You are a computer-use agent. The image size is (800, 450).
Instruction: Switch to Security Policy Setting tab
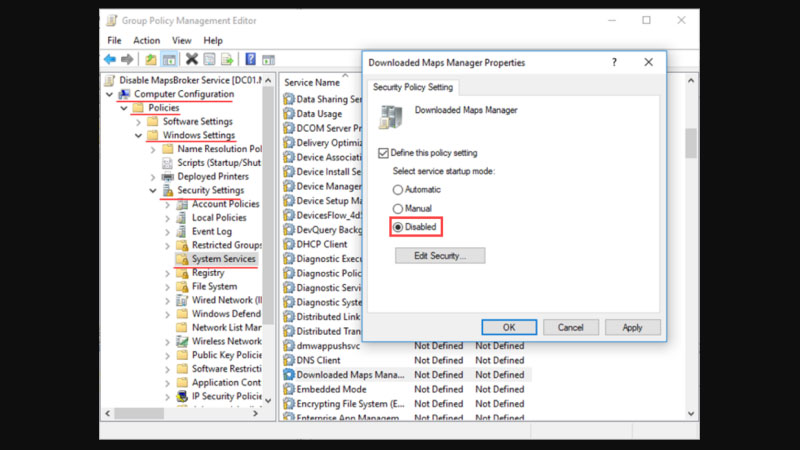[413, 87]
